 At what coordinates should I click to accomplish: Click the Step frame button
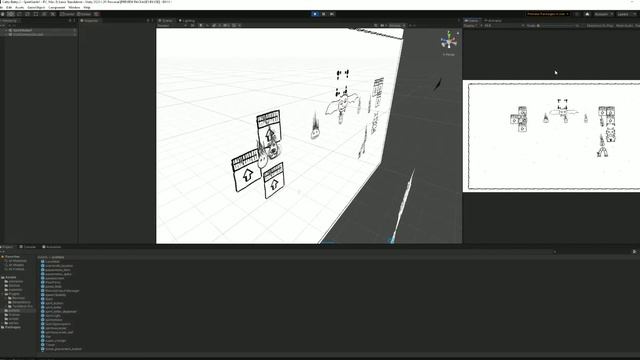coord(332,14)
